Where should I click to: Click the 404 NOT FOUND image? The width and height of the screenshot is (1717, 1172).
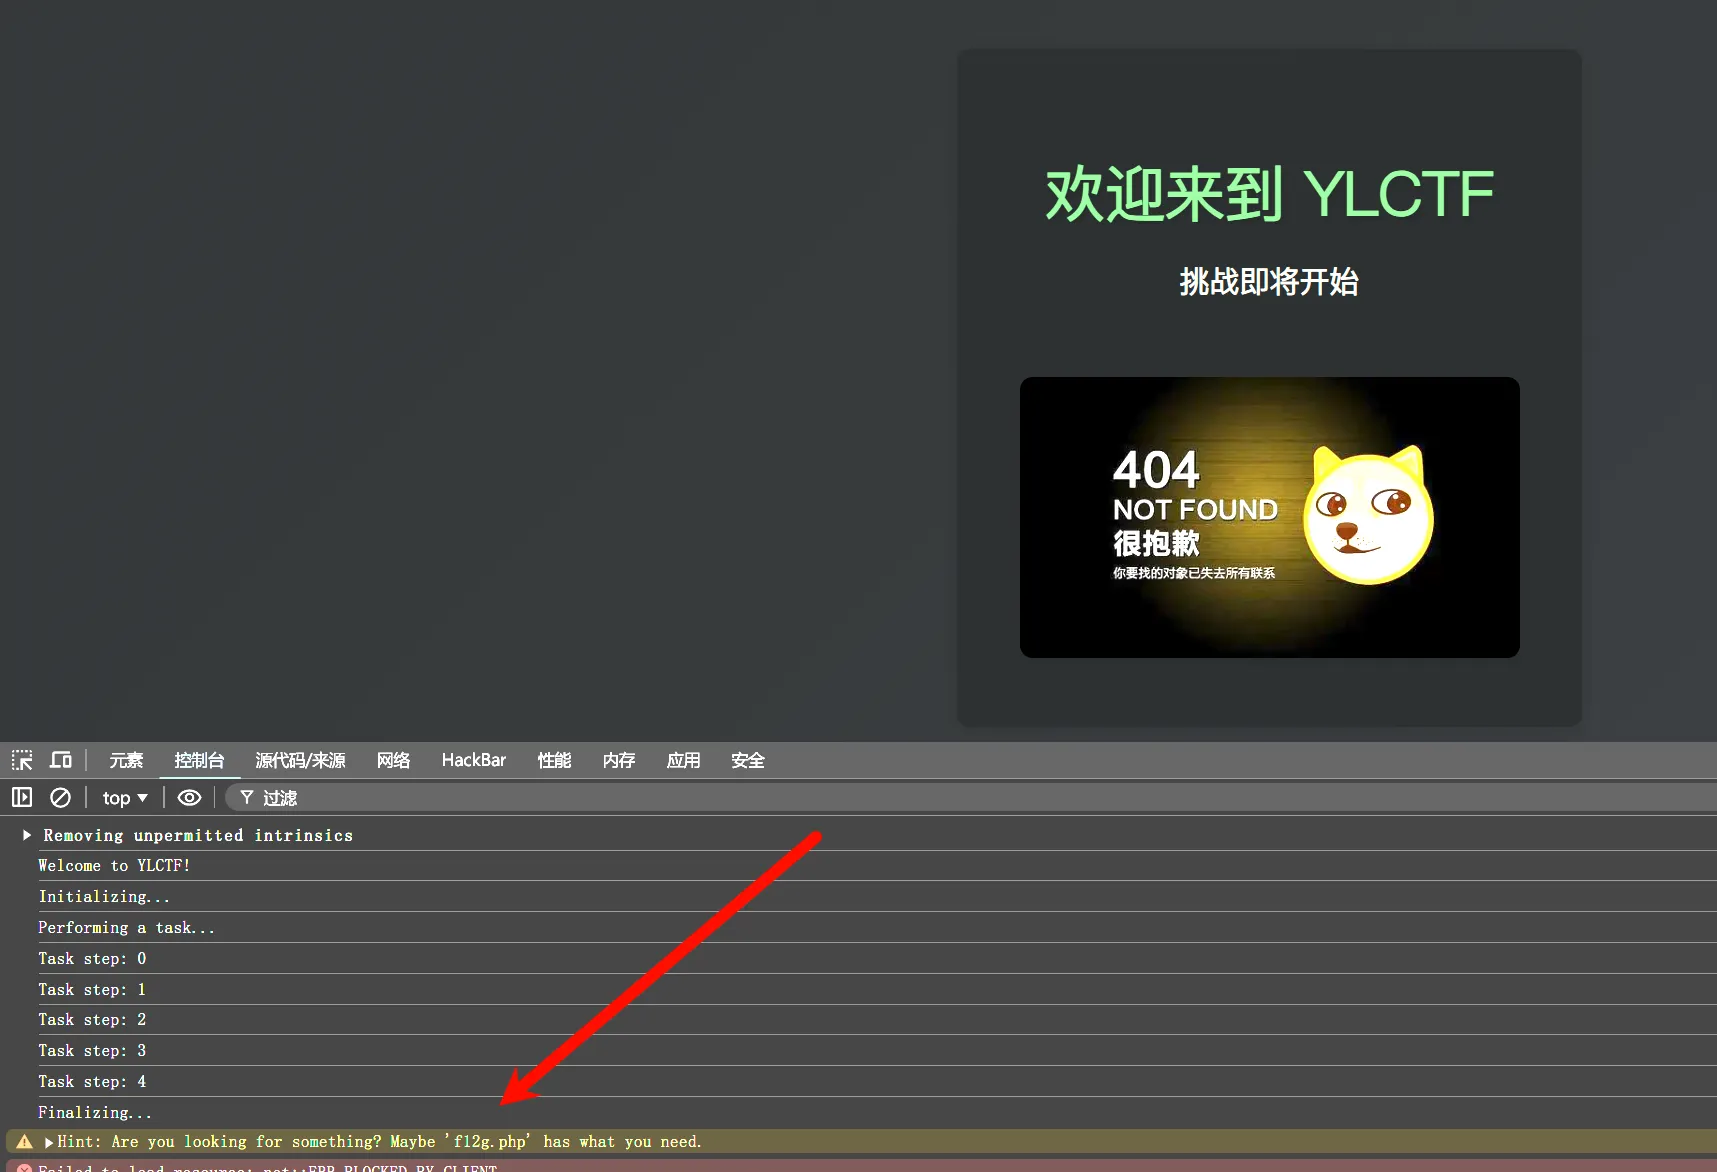1269,517
